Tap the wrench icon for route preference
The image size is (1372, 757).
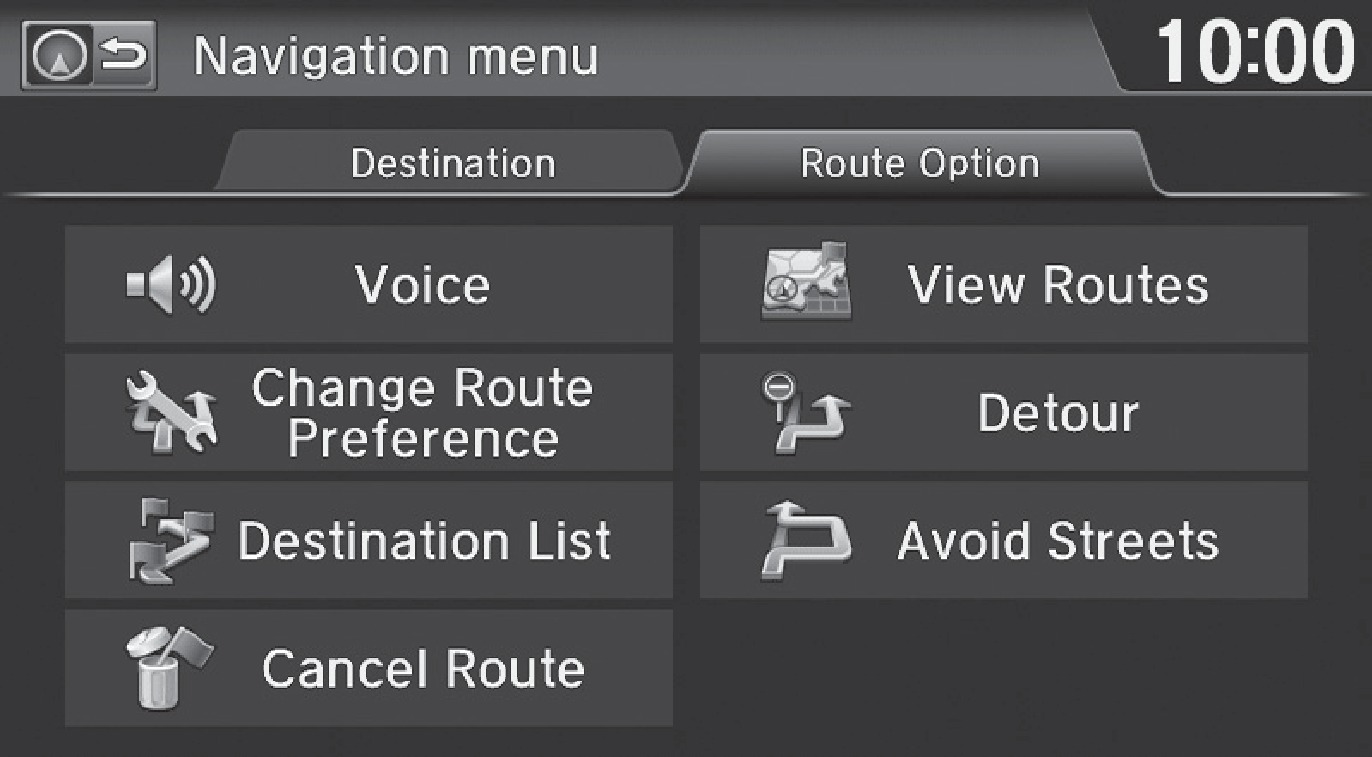click(170, 413)
